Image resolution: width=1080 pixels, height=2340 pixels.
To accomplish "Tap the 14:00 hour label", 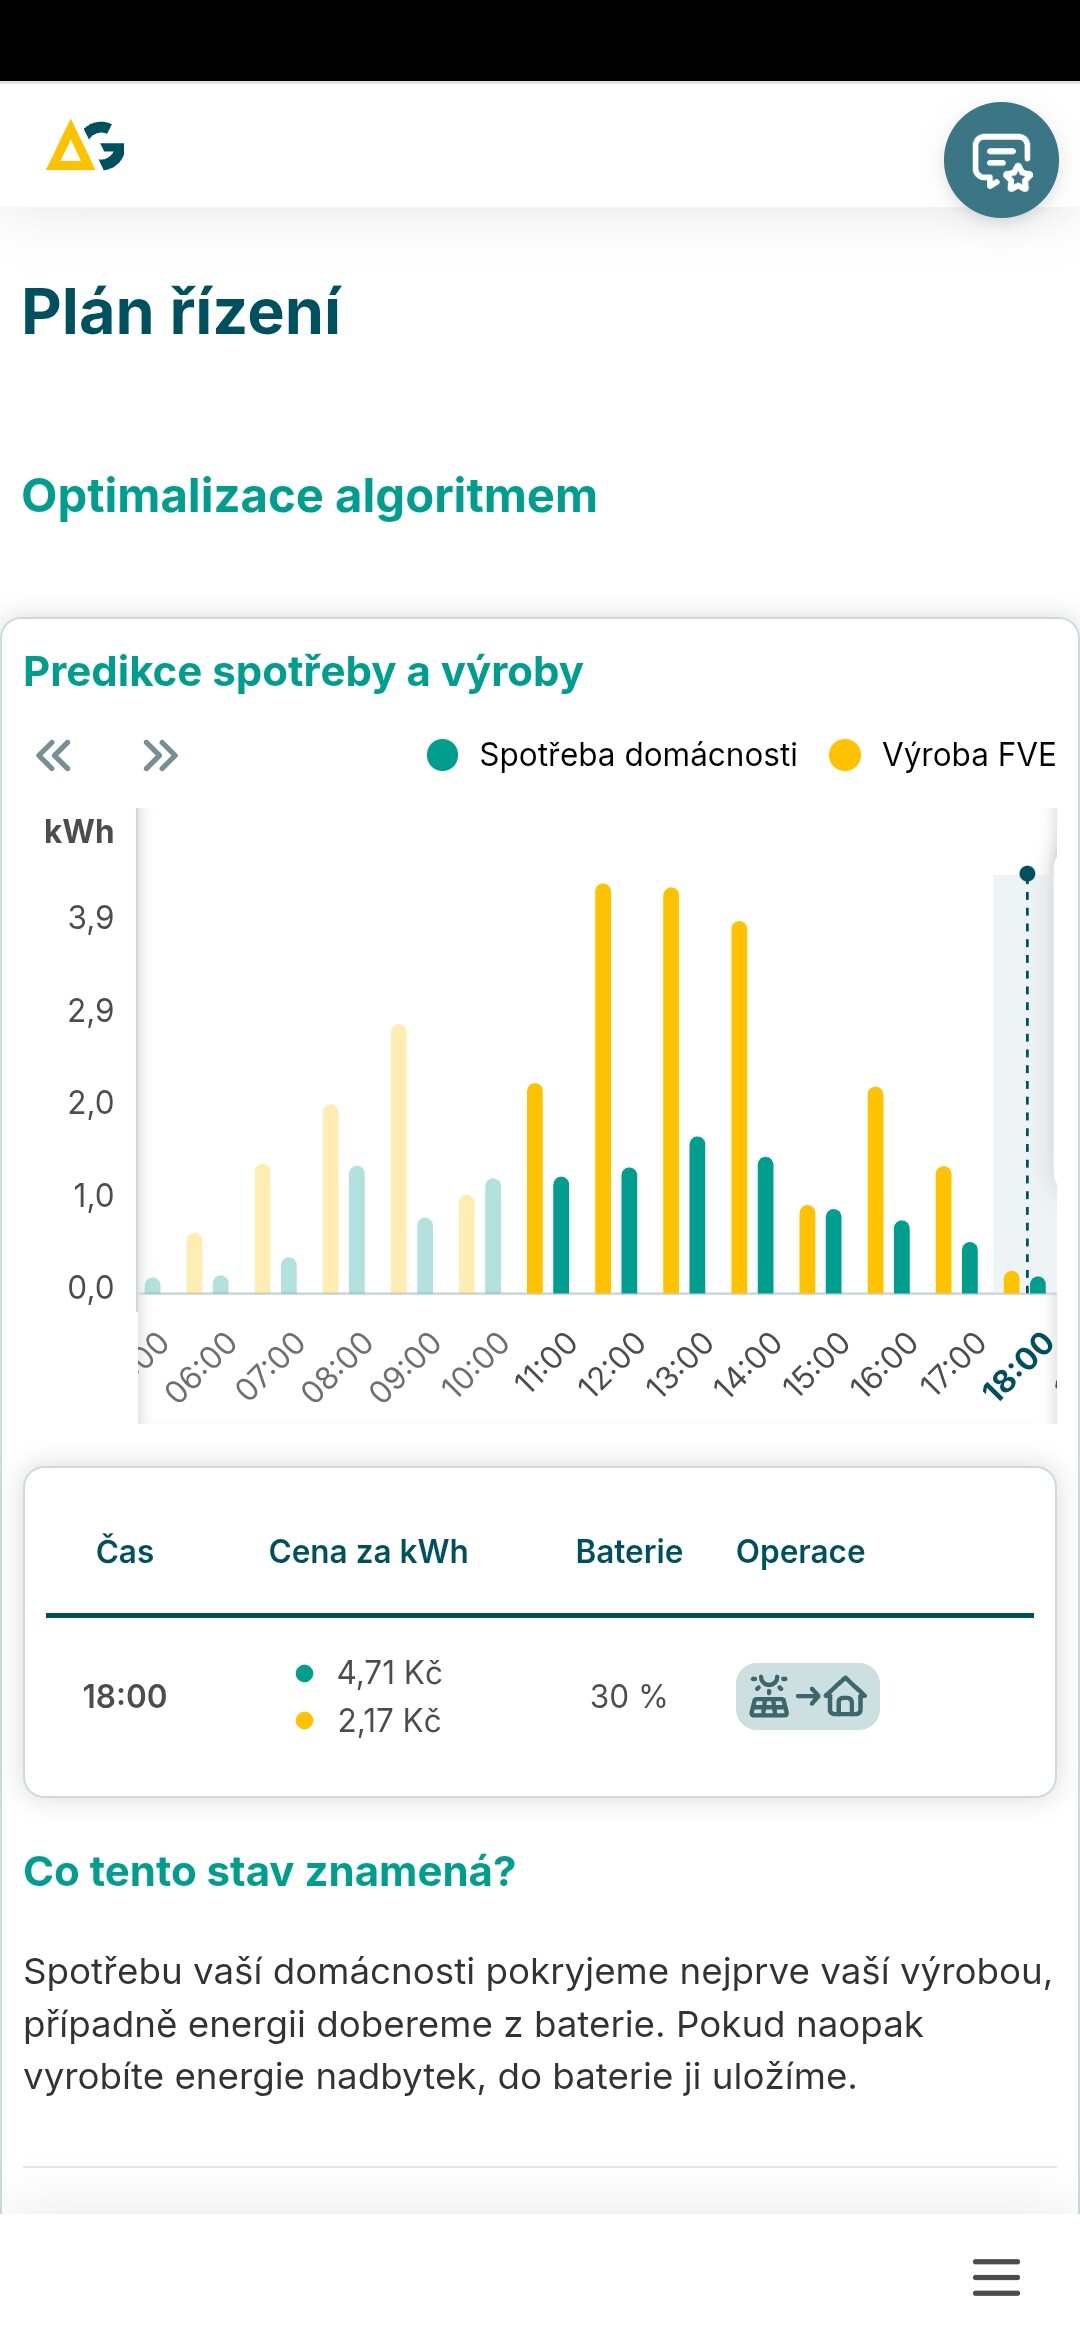I will coord(747,1366).
